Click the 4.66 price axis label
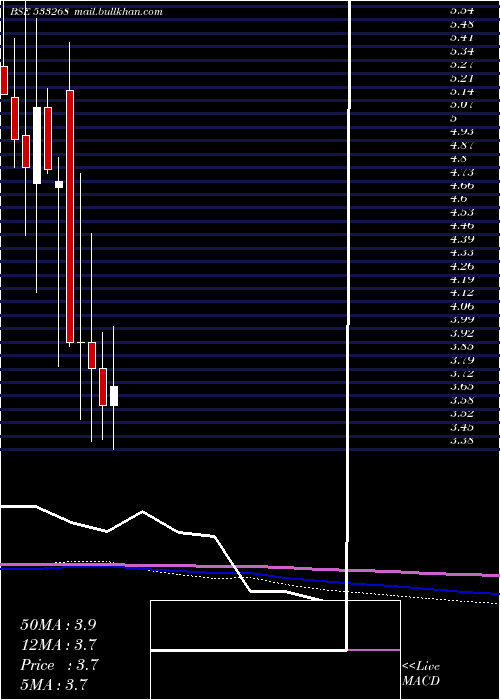 pyautogui.click(x=462, y=185)
